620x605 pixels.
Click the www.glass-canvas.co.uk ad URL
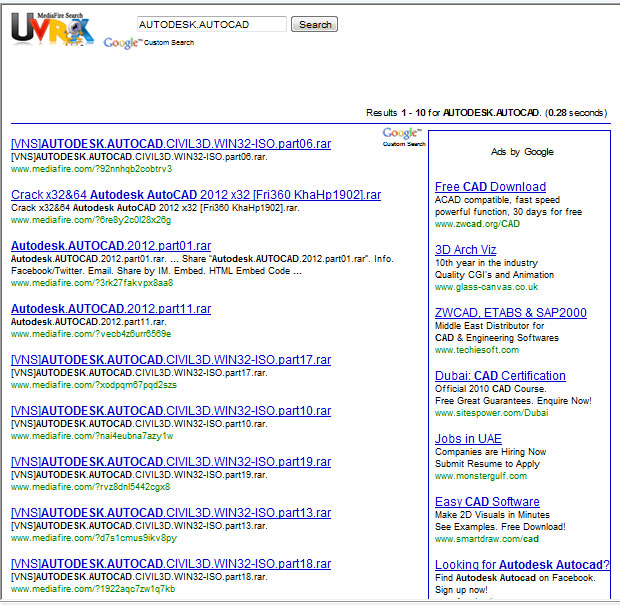click(x=486, y=287)
